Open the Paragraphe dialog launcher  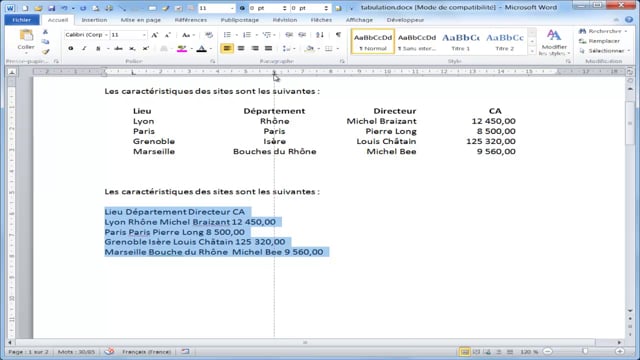pos(342,61)
